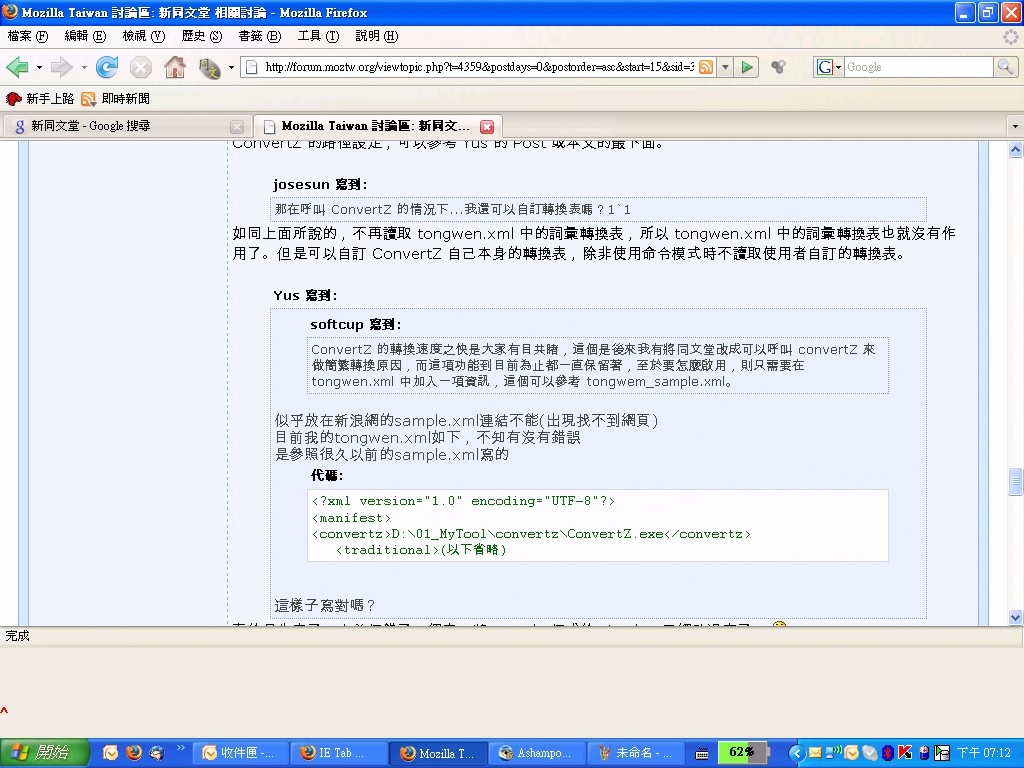Screen dimensions: 1024x768
Task: Click the Tongwen conversion toolbar icon
Action: point(209,67)
